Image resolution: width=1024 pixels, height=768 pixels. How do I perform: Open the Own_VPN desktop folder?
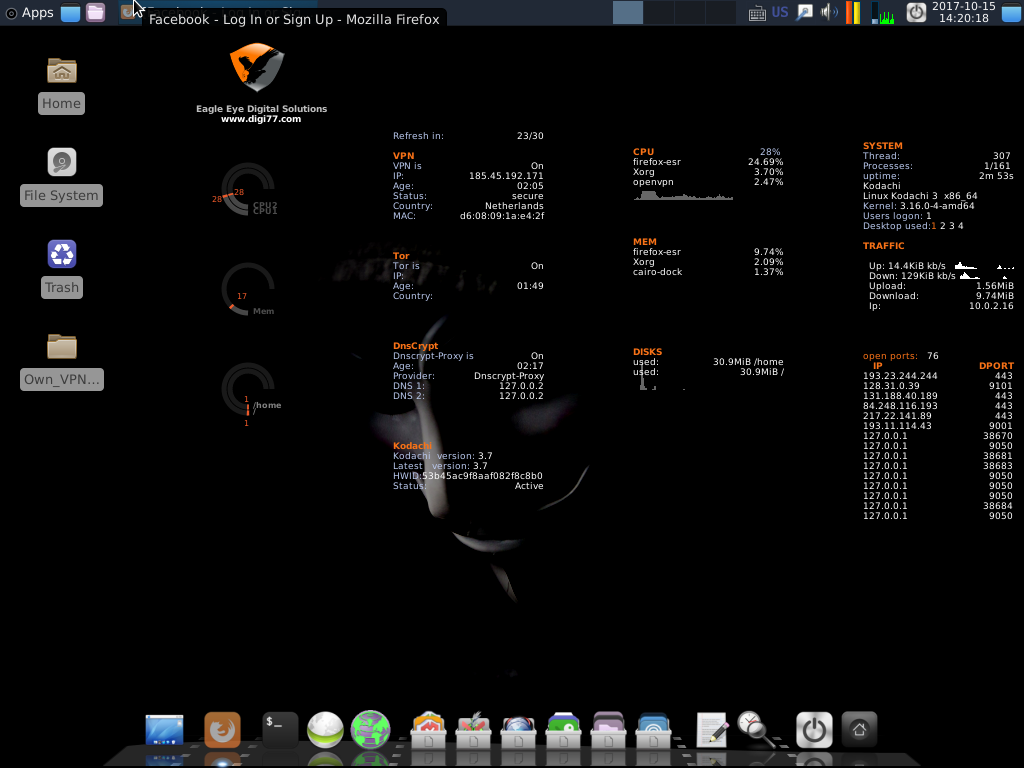point(61,361)
